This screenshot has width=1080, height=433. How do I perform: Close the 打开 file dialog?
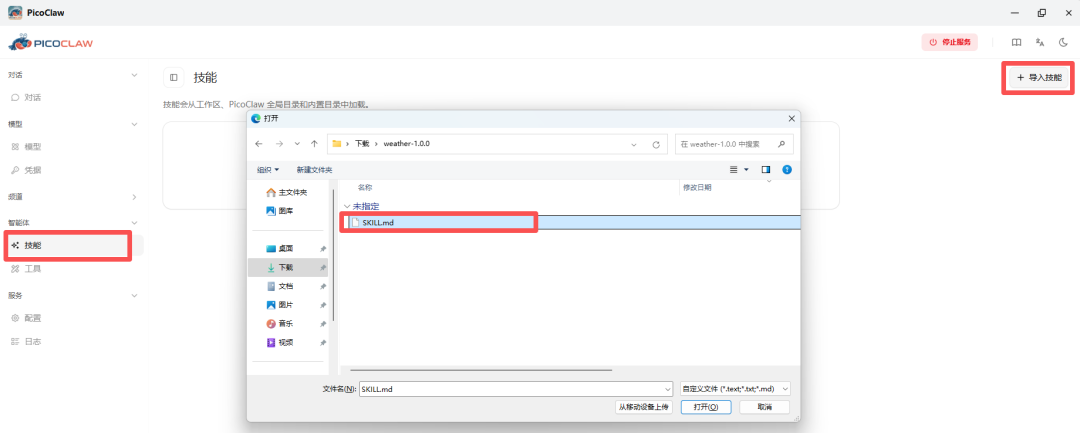click(791, 118)
